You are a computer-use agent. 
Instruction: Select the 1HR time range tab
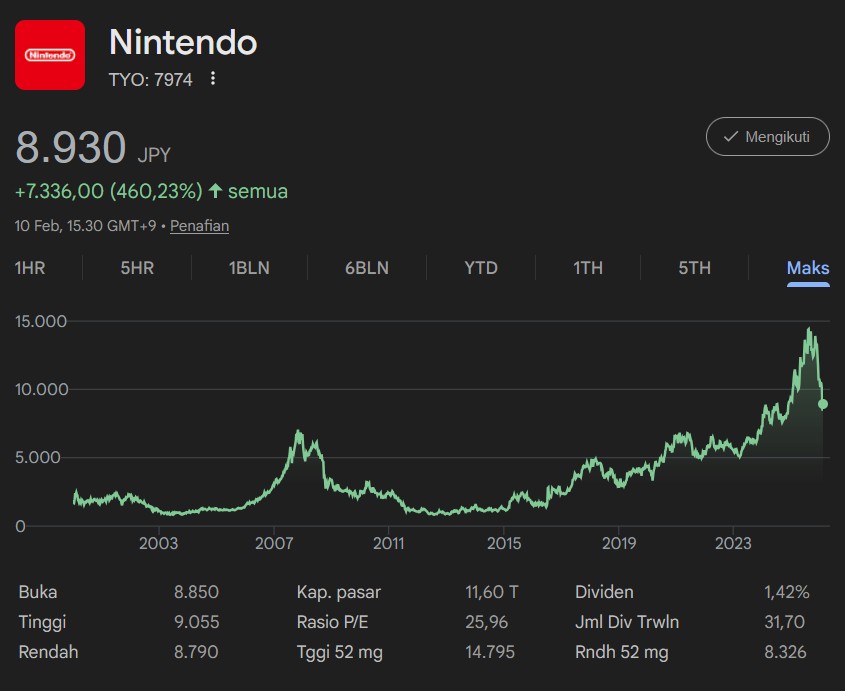(30, 268)
